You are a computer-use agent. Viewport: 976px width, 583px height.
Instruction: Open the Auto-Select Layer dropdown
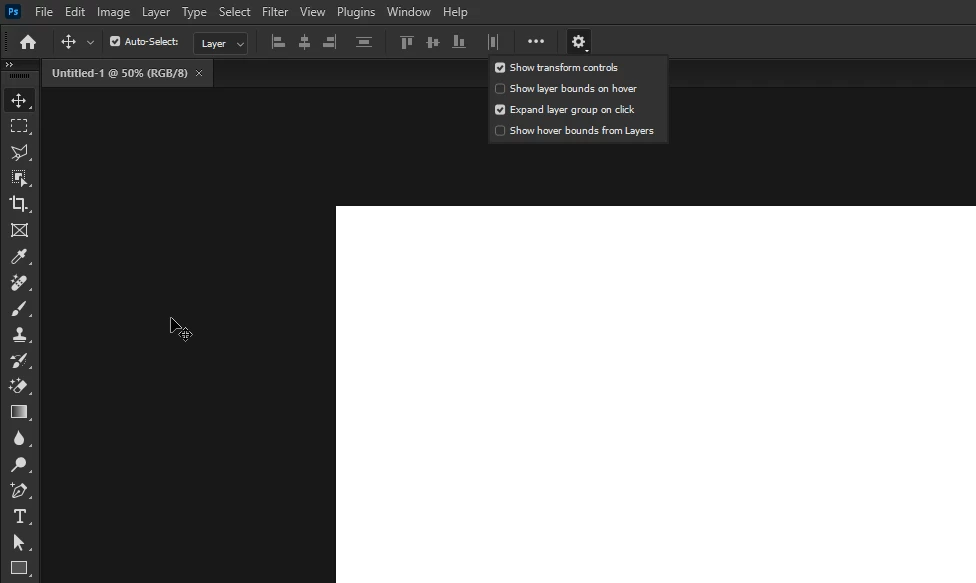(221, 44)
